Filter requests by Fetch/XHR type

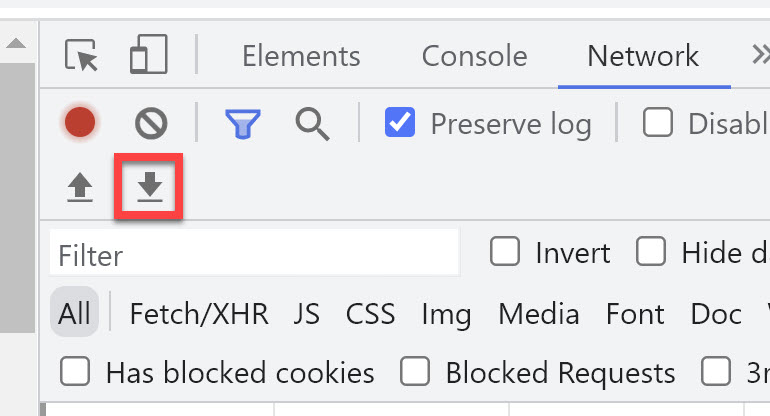[199, 314]
